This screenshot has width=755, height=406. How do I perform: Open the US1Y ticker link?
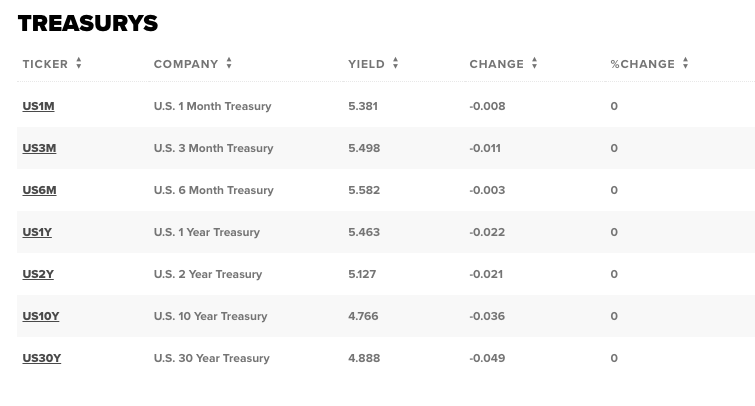(x=37, y=232)
